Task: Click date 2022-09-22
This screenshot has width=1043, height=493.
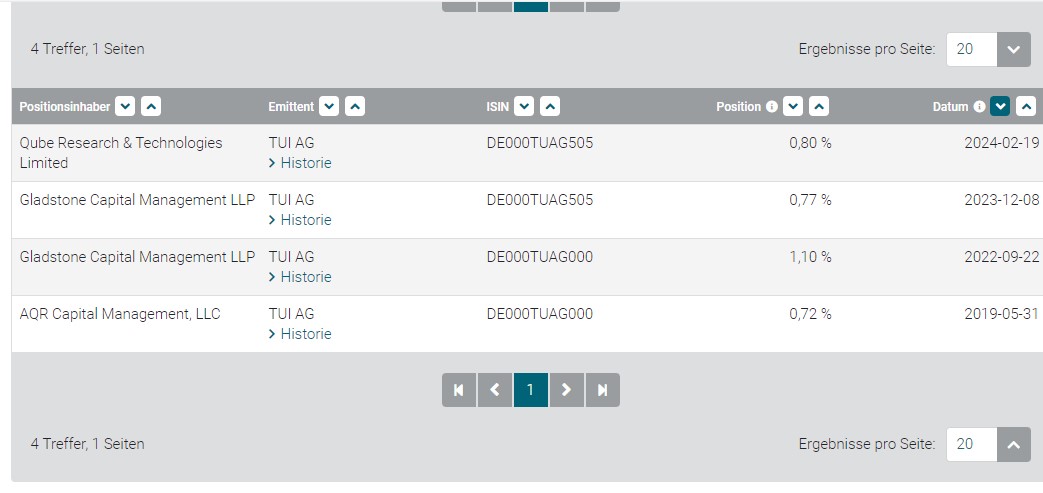Action: [x=1002, y=257]
